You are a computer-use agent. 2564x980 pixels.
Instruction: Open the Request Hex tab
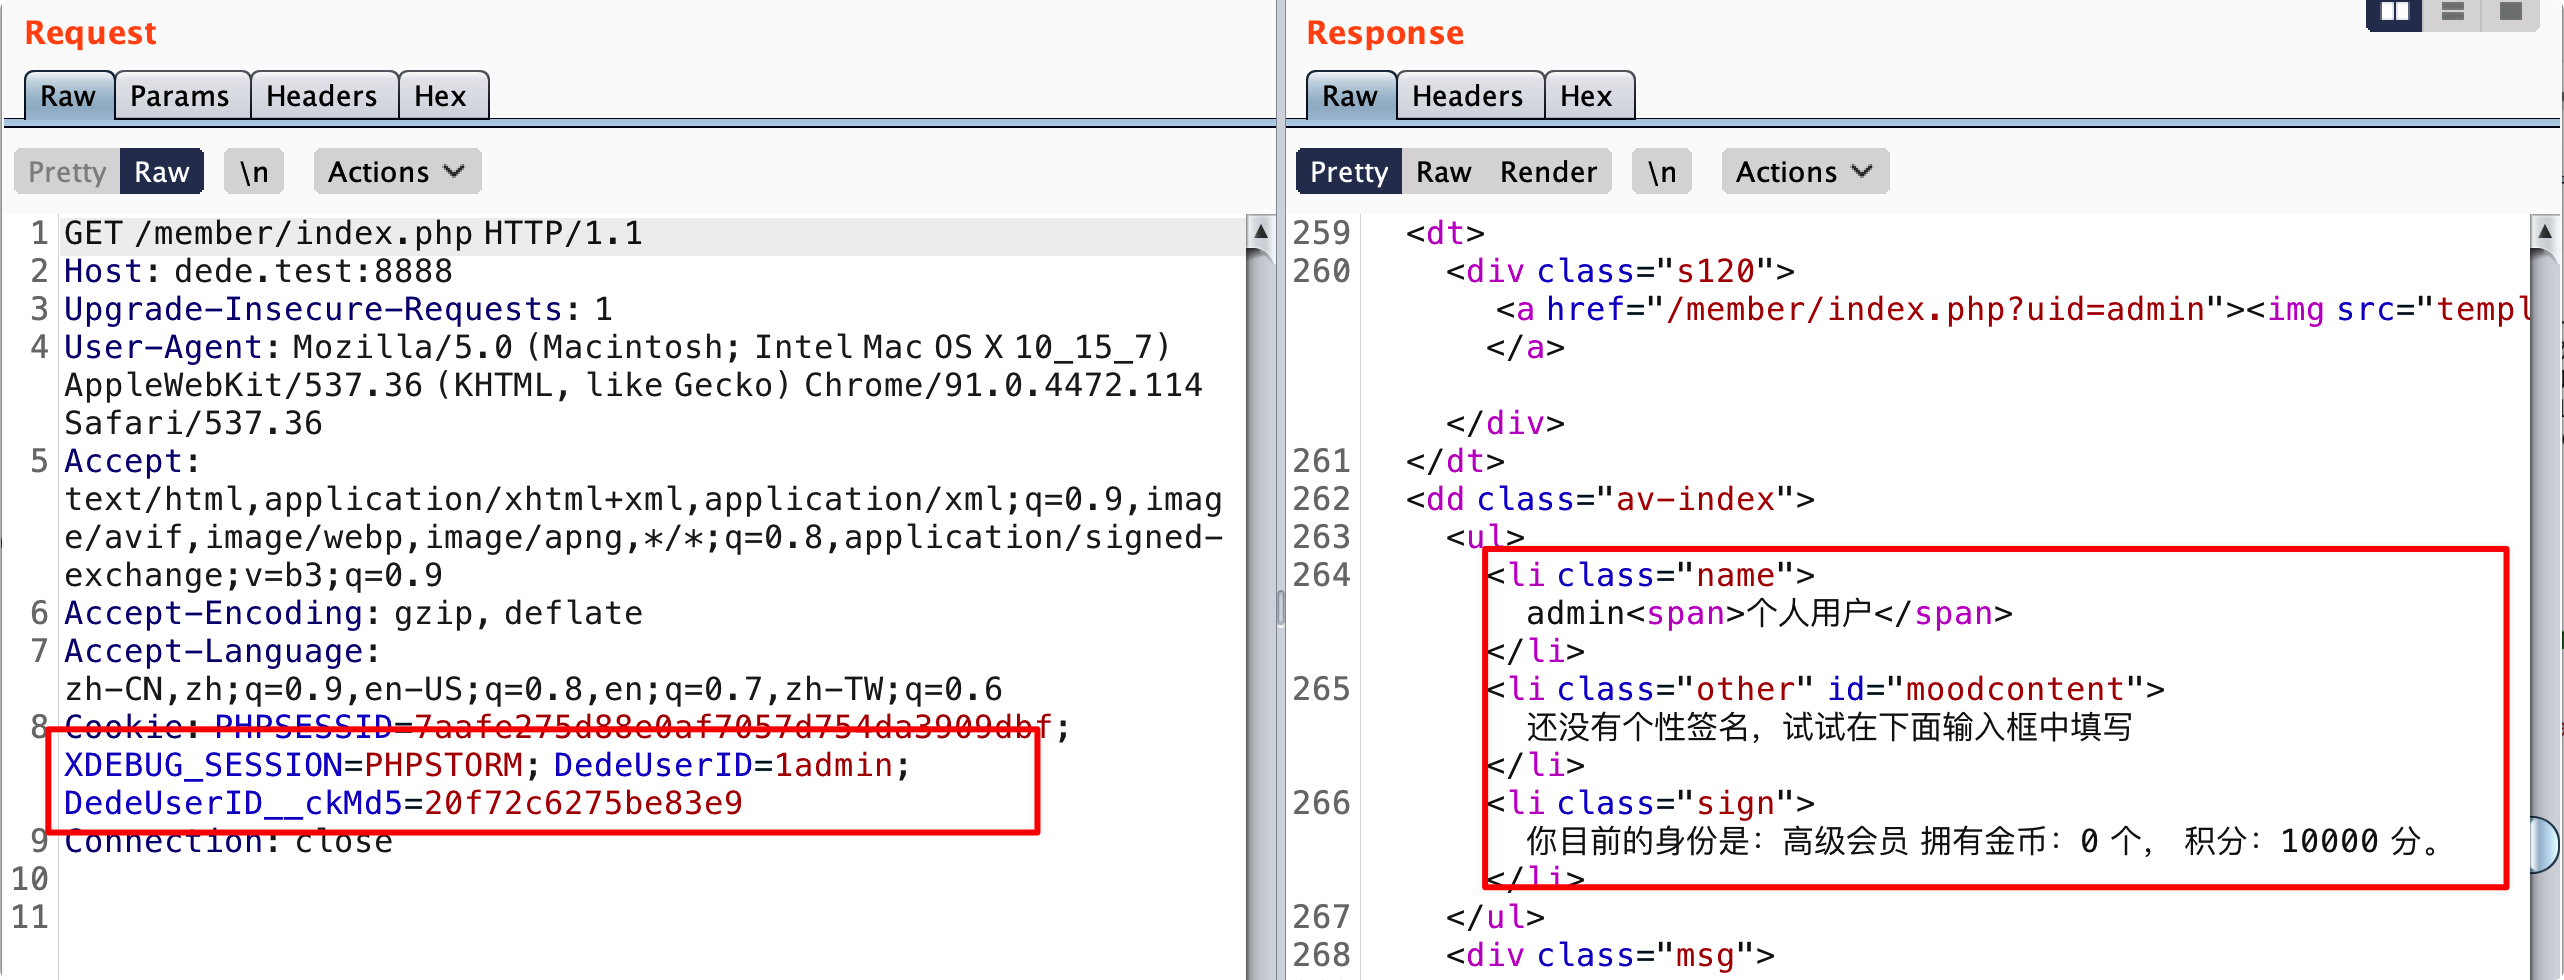pos(441,96)
